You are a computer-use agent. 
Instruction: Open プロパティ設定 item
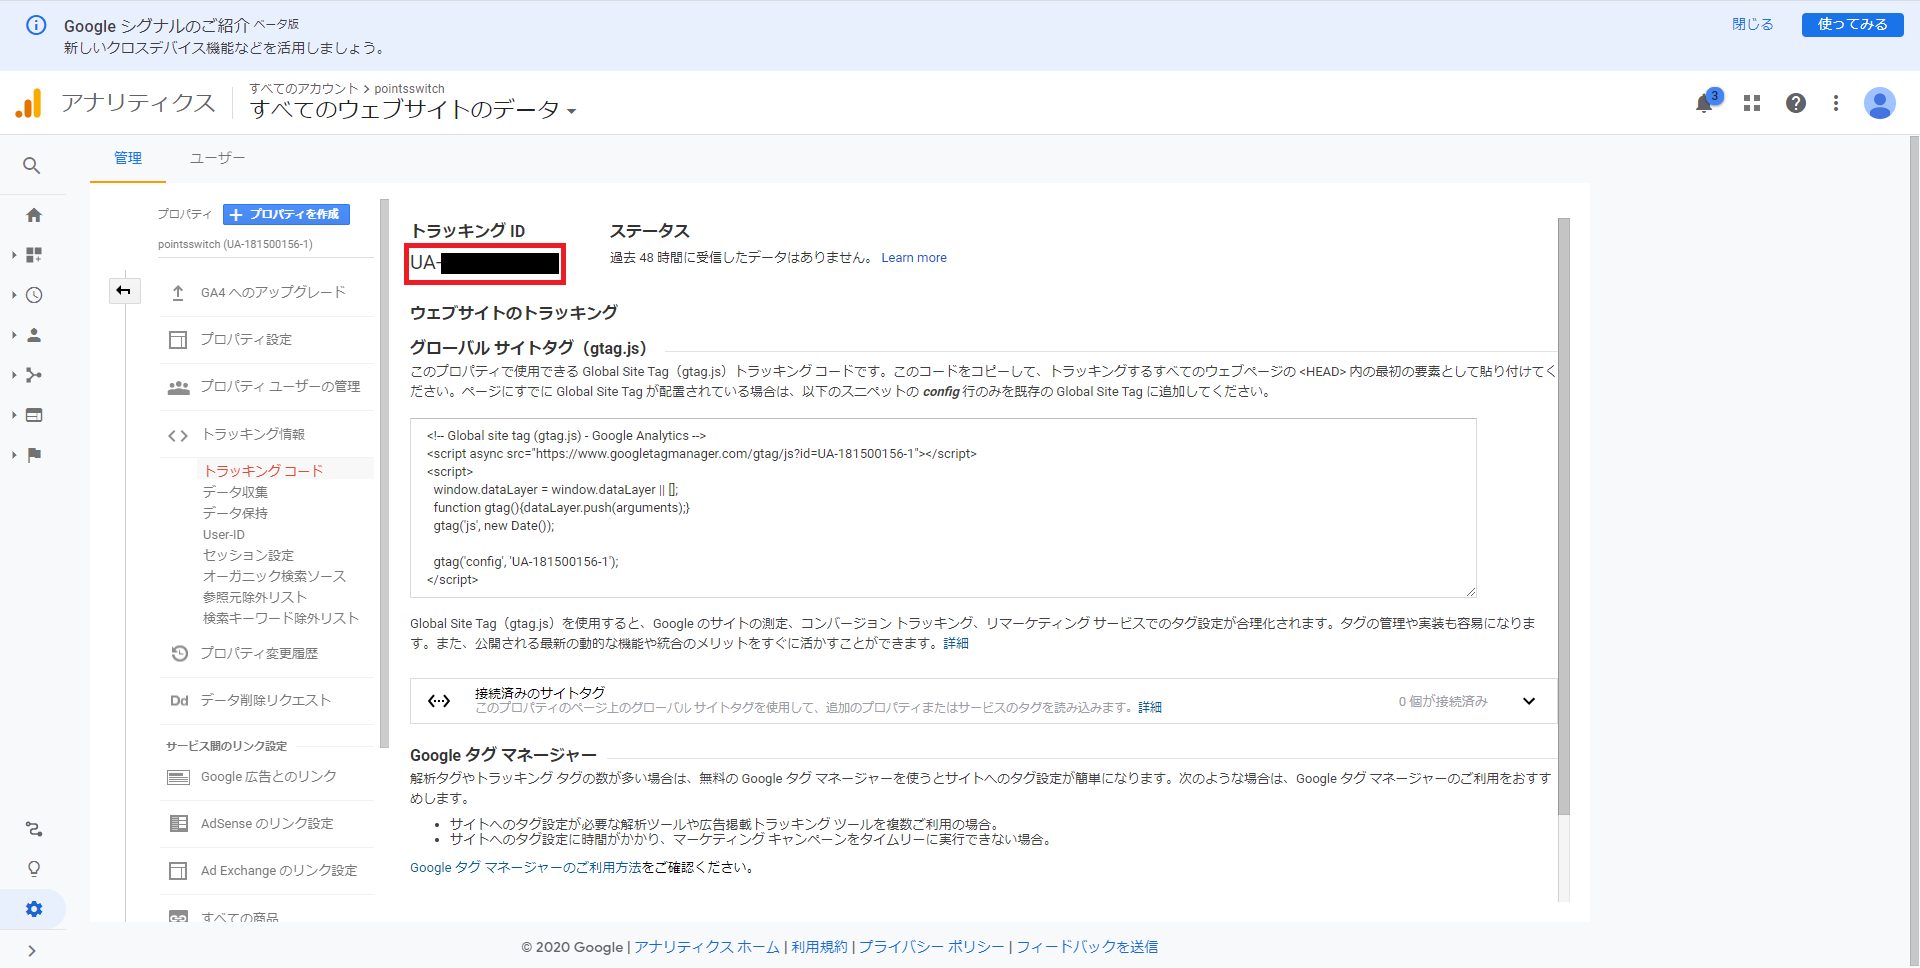(266, 339)
